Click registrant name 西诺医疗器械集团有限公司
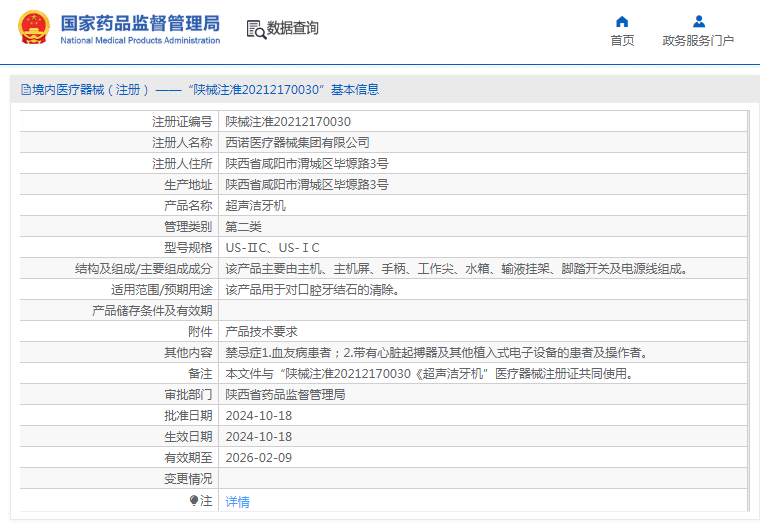 (297, 143)
